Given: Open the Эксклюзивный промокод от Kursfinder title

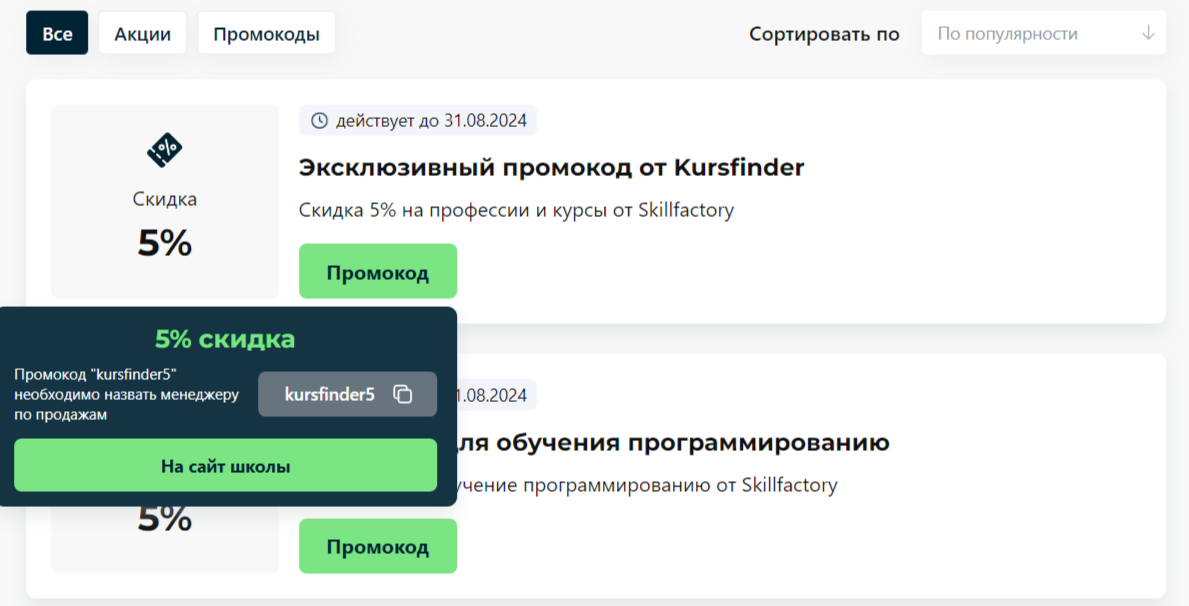Looking at the screenshot, I should tap(551, 167).
